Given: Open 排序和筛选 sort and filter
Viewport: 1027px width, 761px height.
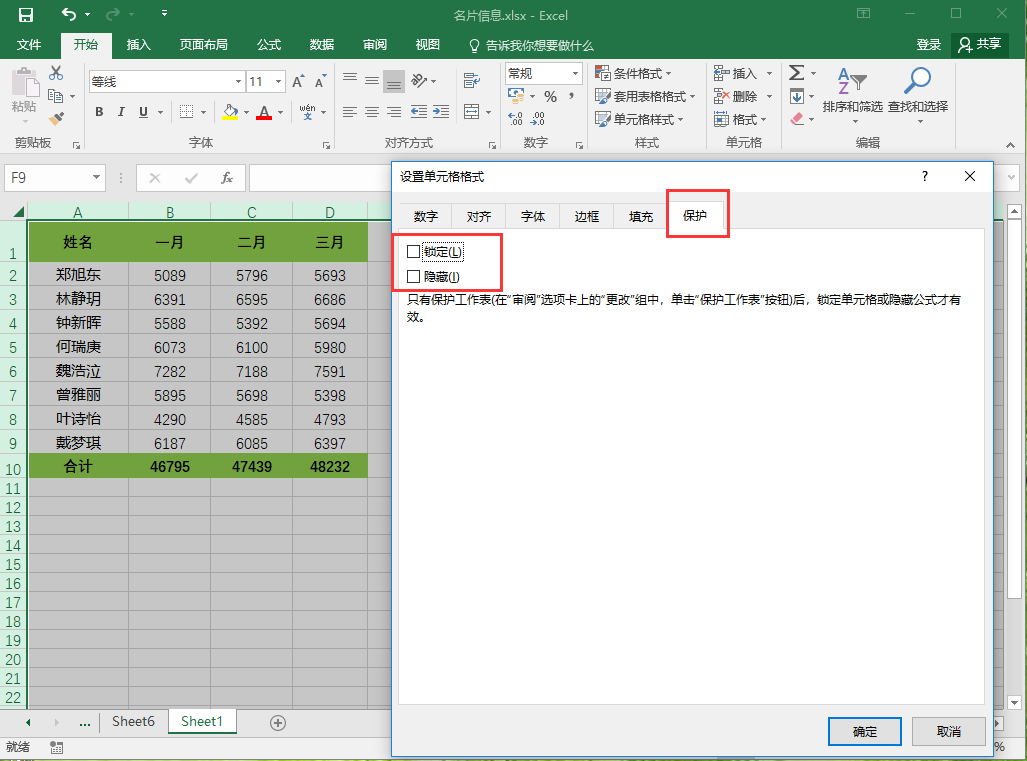Looking at the screenshot, I should click(852, 96).
